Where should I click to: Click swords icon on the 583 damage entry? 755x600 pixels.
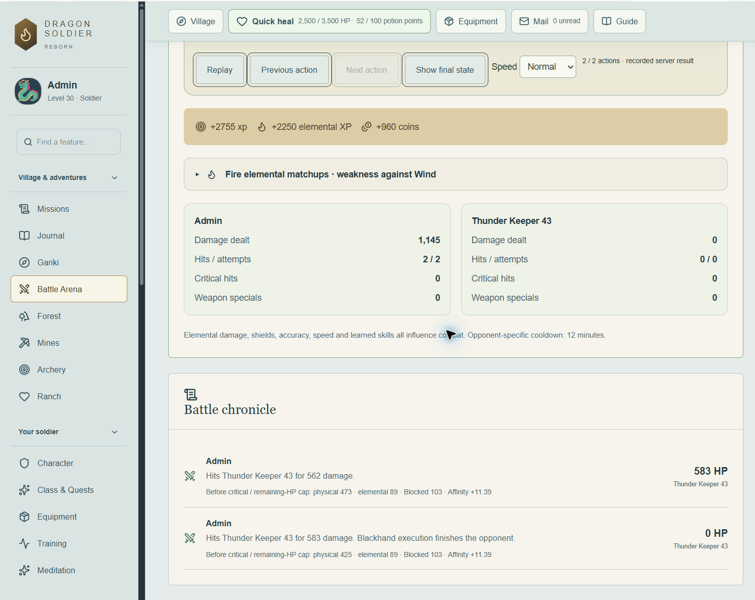coord(190,538)
